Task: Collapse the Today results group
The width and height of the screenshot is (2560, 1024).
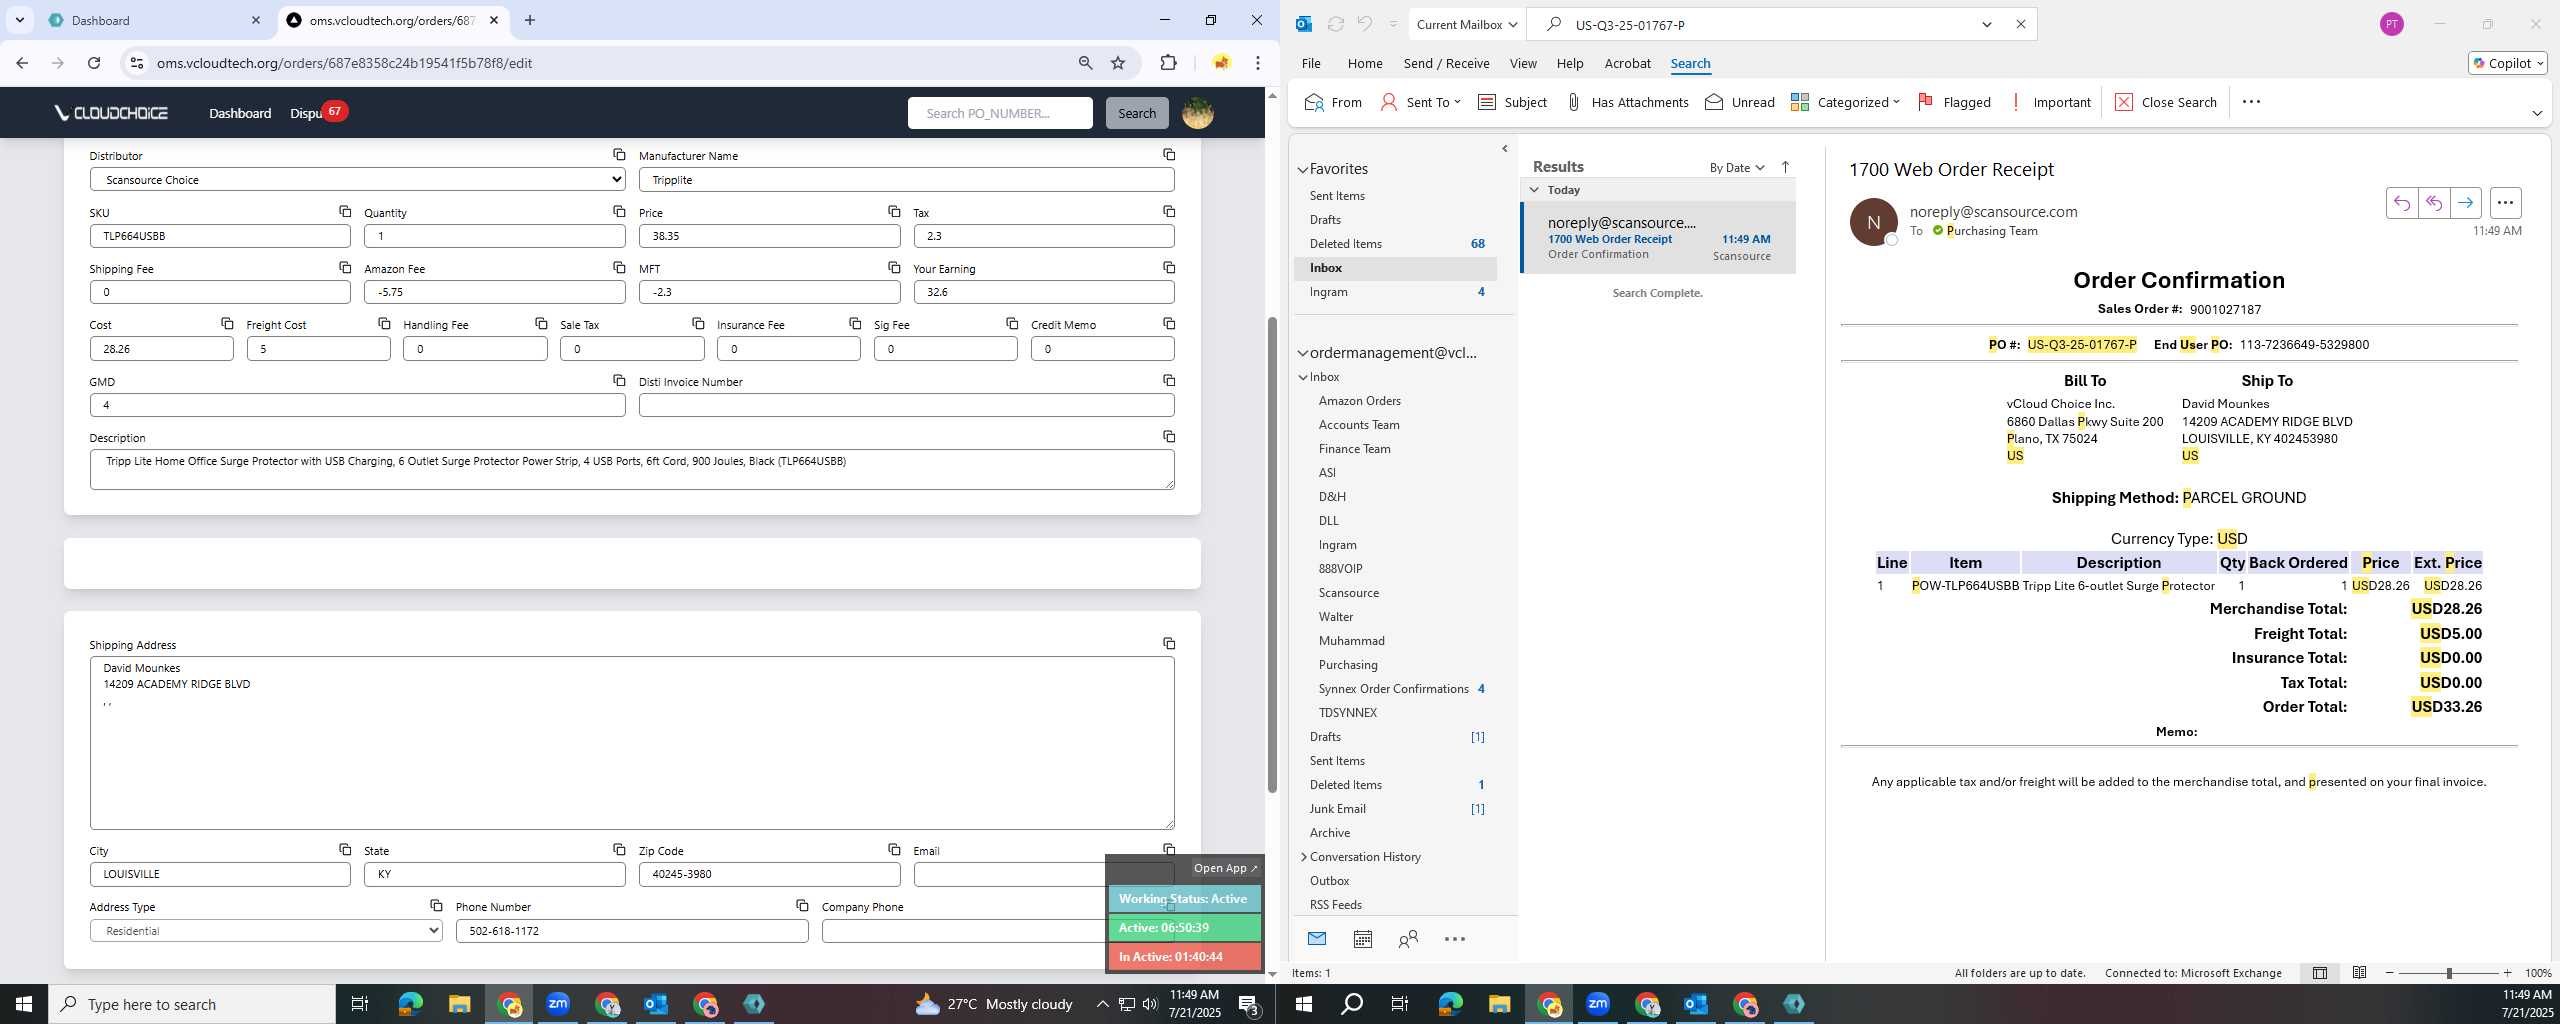Action: (1534, 189)
